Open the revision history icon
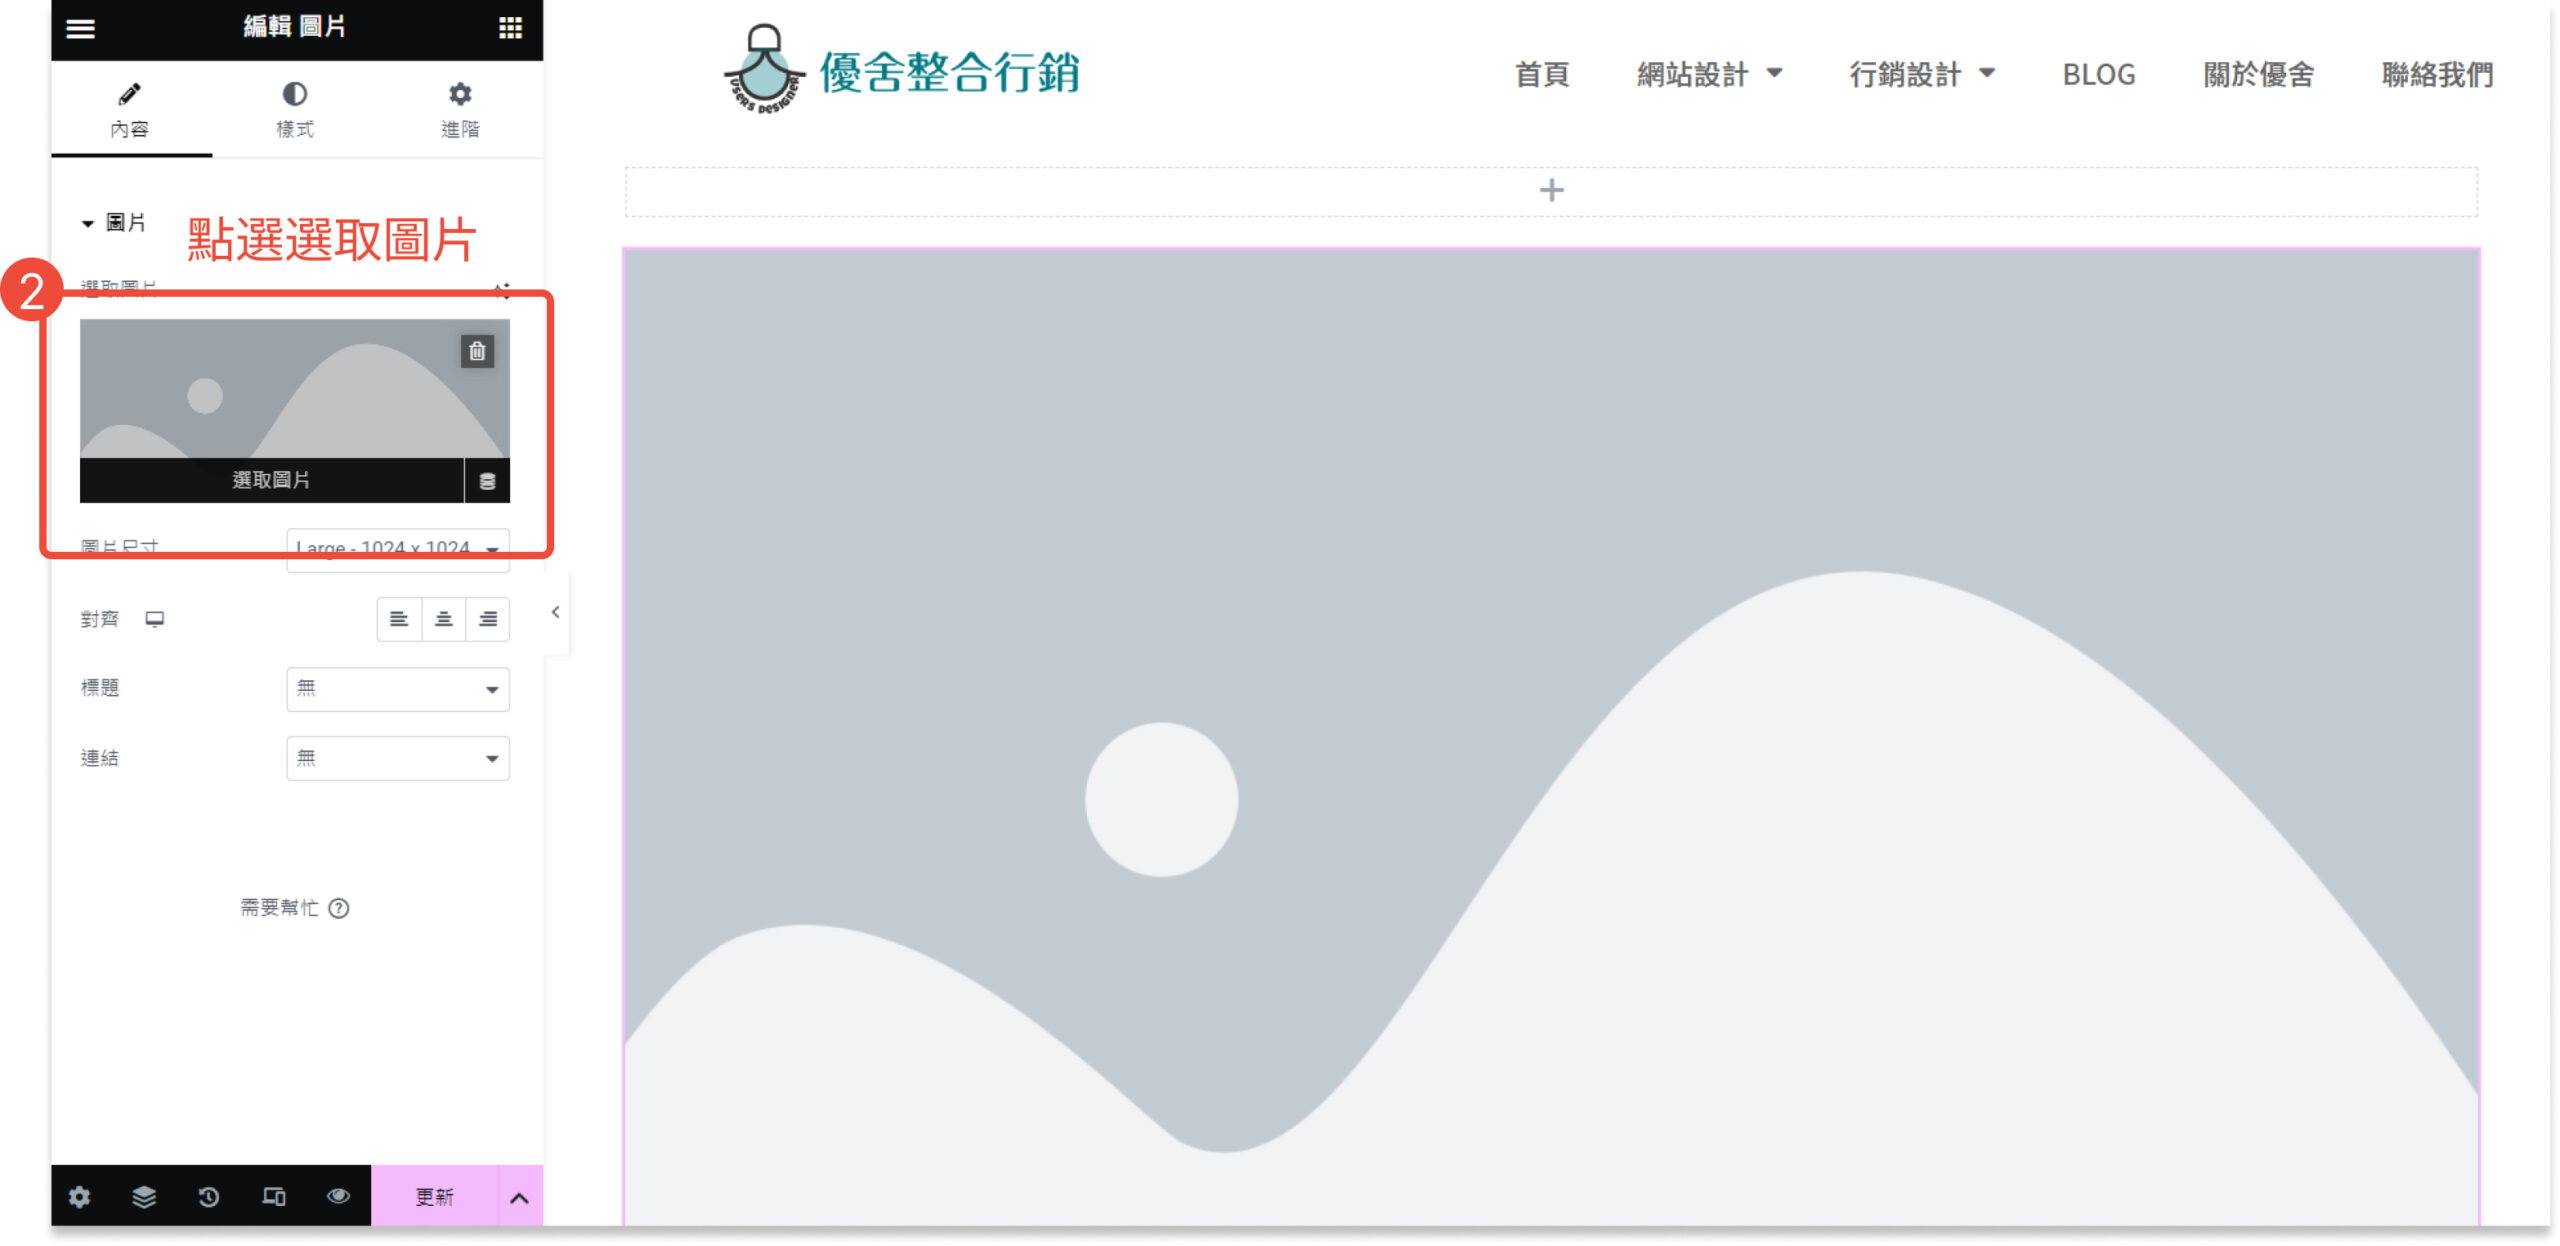Viewport: 2560px width, 1246px height. click(208, 1196)
